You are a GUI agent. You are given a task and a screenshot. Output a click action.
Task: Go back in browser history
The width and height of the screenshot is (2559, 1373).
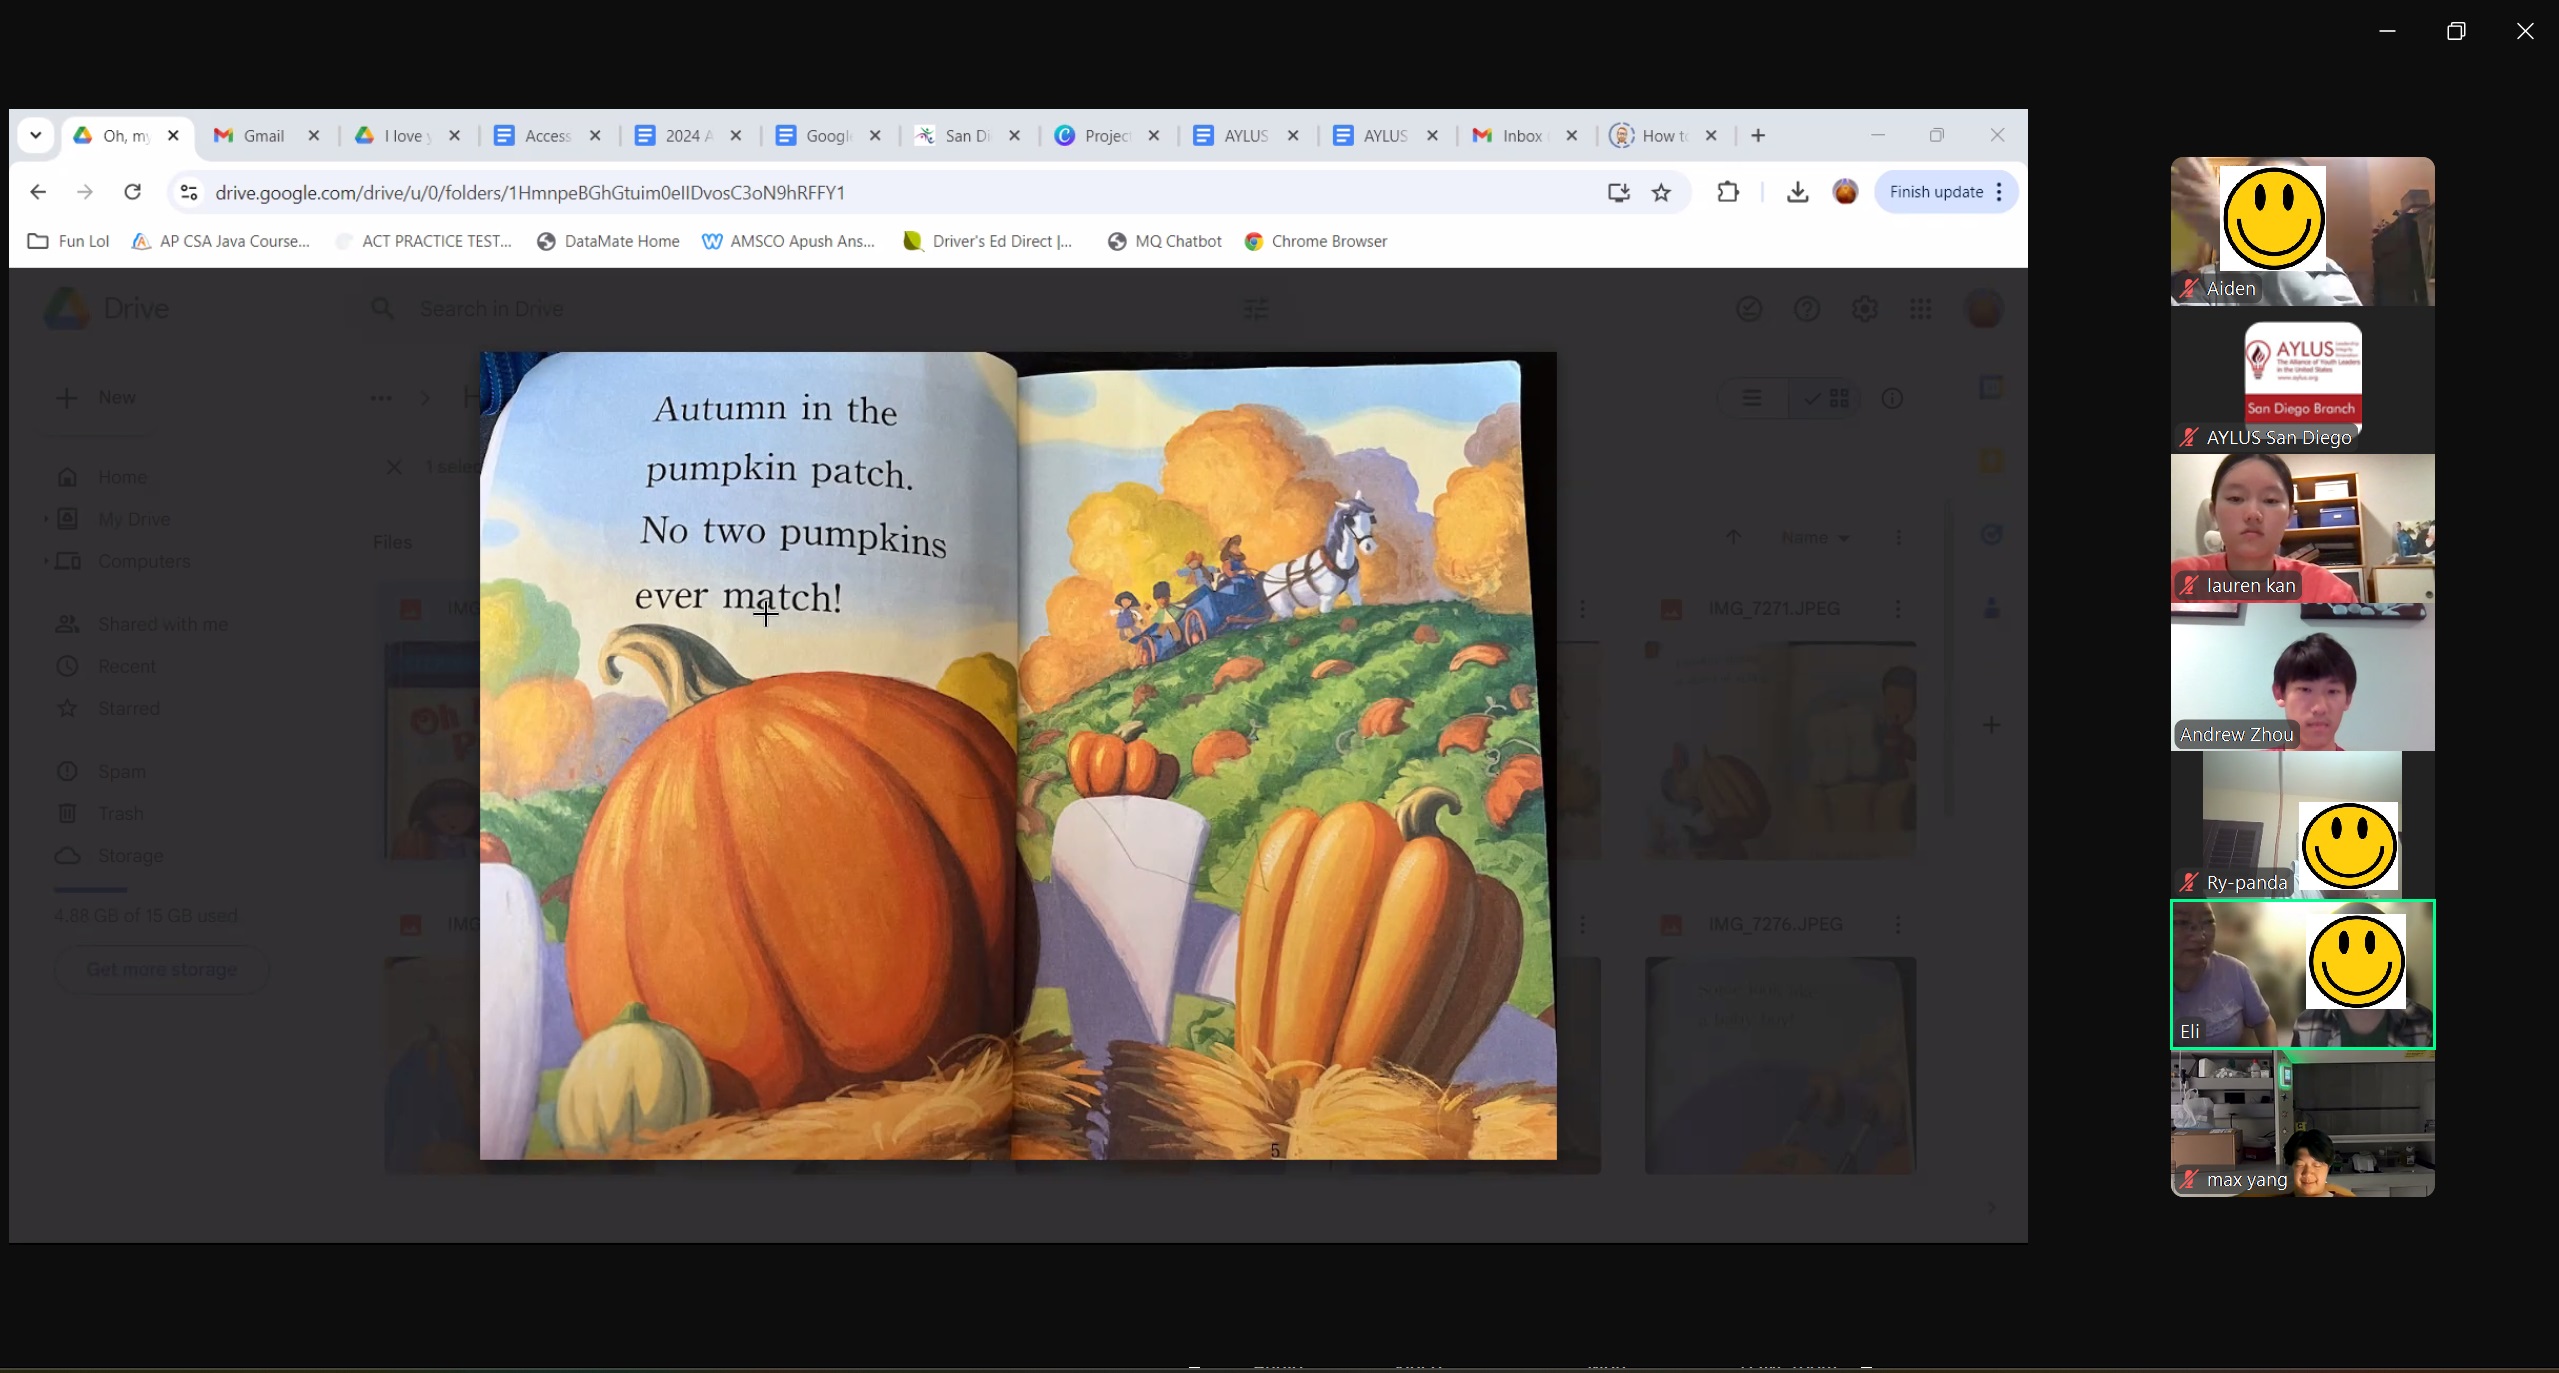[38, 192]
